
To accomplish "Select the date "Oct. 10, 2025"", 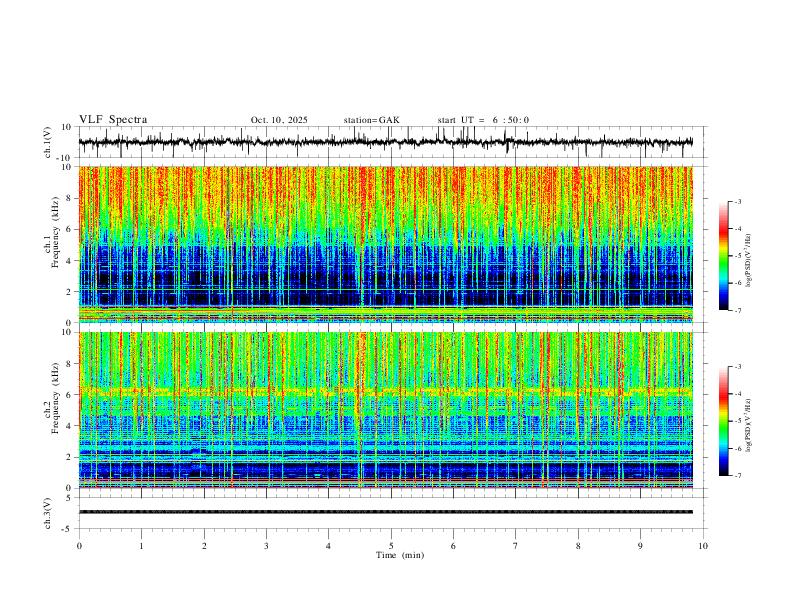I will point(279,120).
